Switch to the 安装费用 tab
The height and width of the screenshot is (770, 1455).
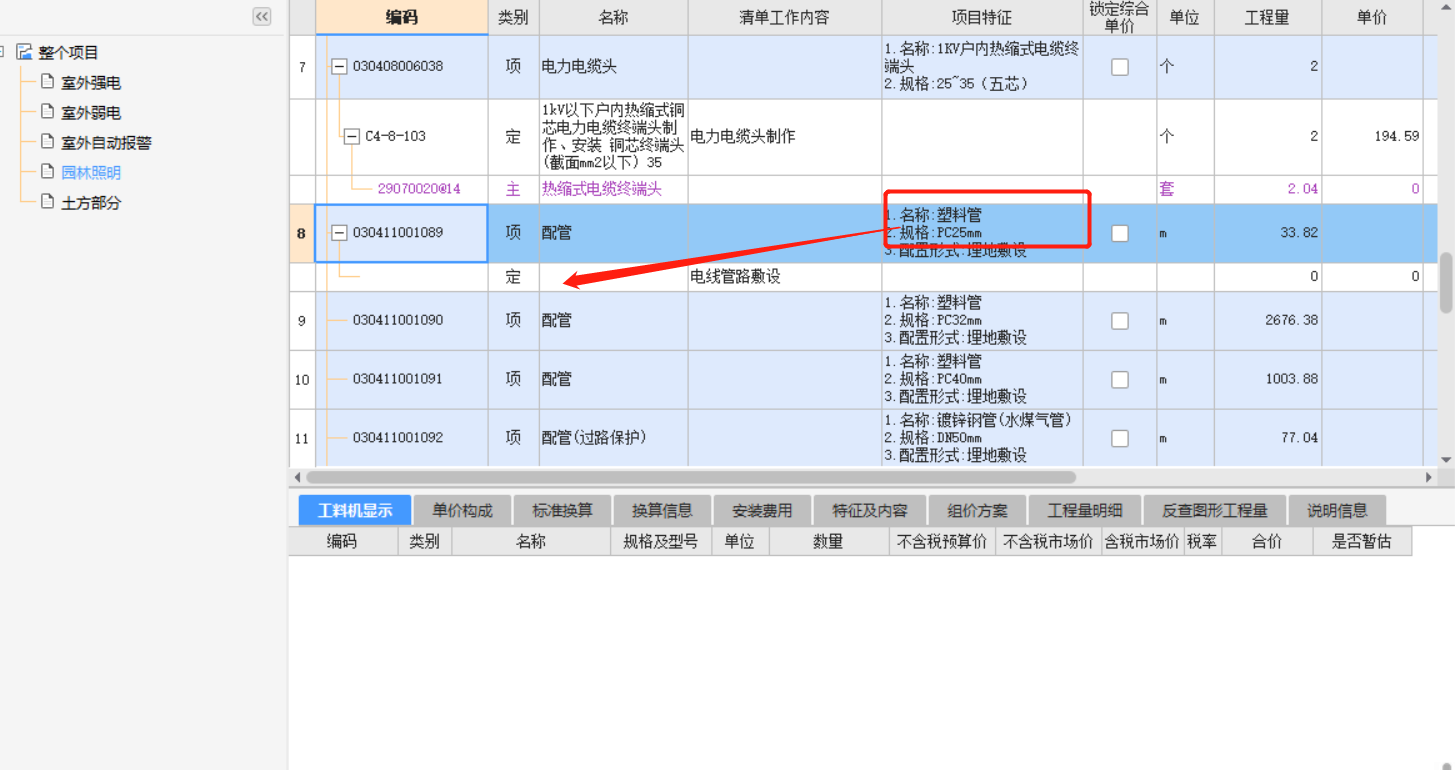(762, 510)
